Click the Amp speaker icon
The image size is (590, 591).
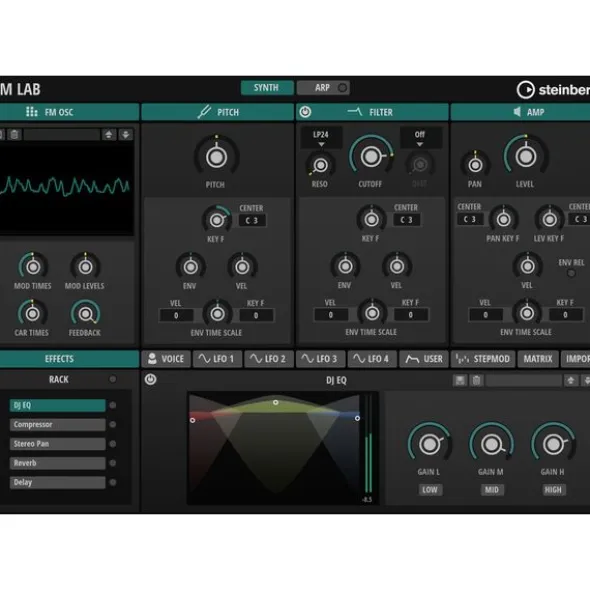517,112
